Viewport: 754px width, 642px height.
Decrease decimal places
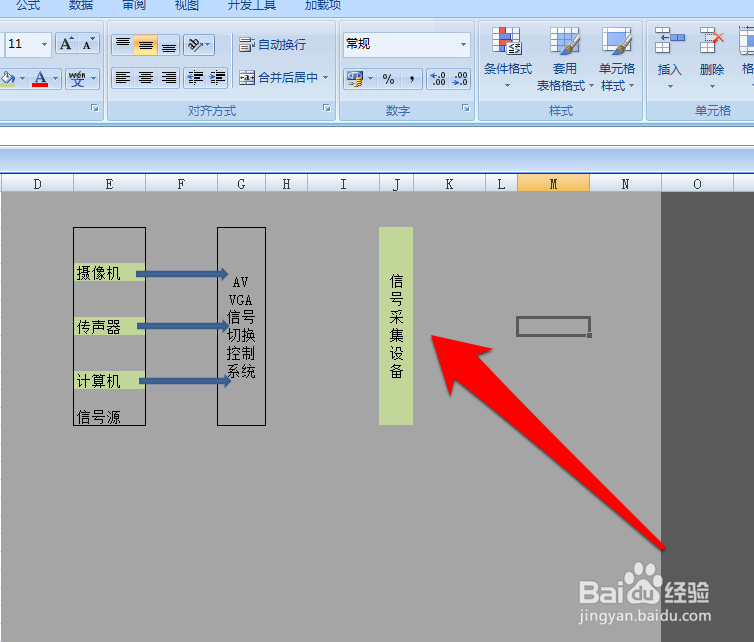pyautogui.click(x=460, y=78)
